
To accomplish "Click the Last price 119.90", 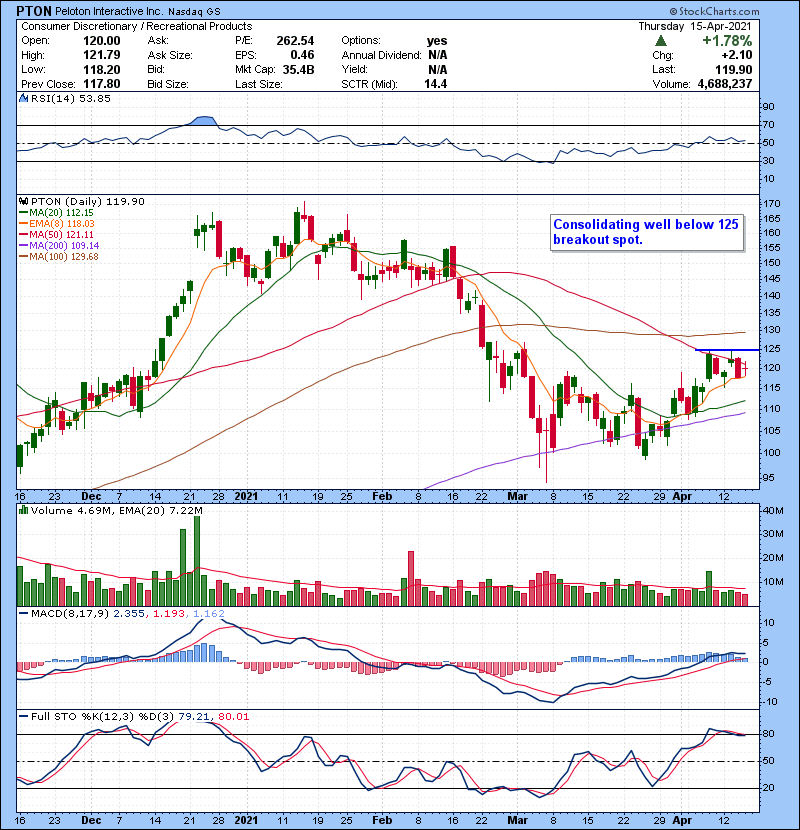I will (x=733, y=69).
